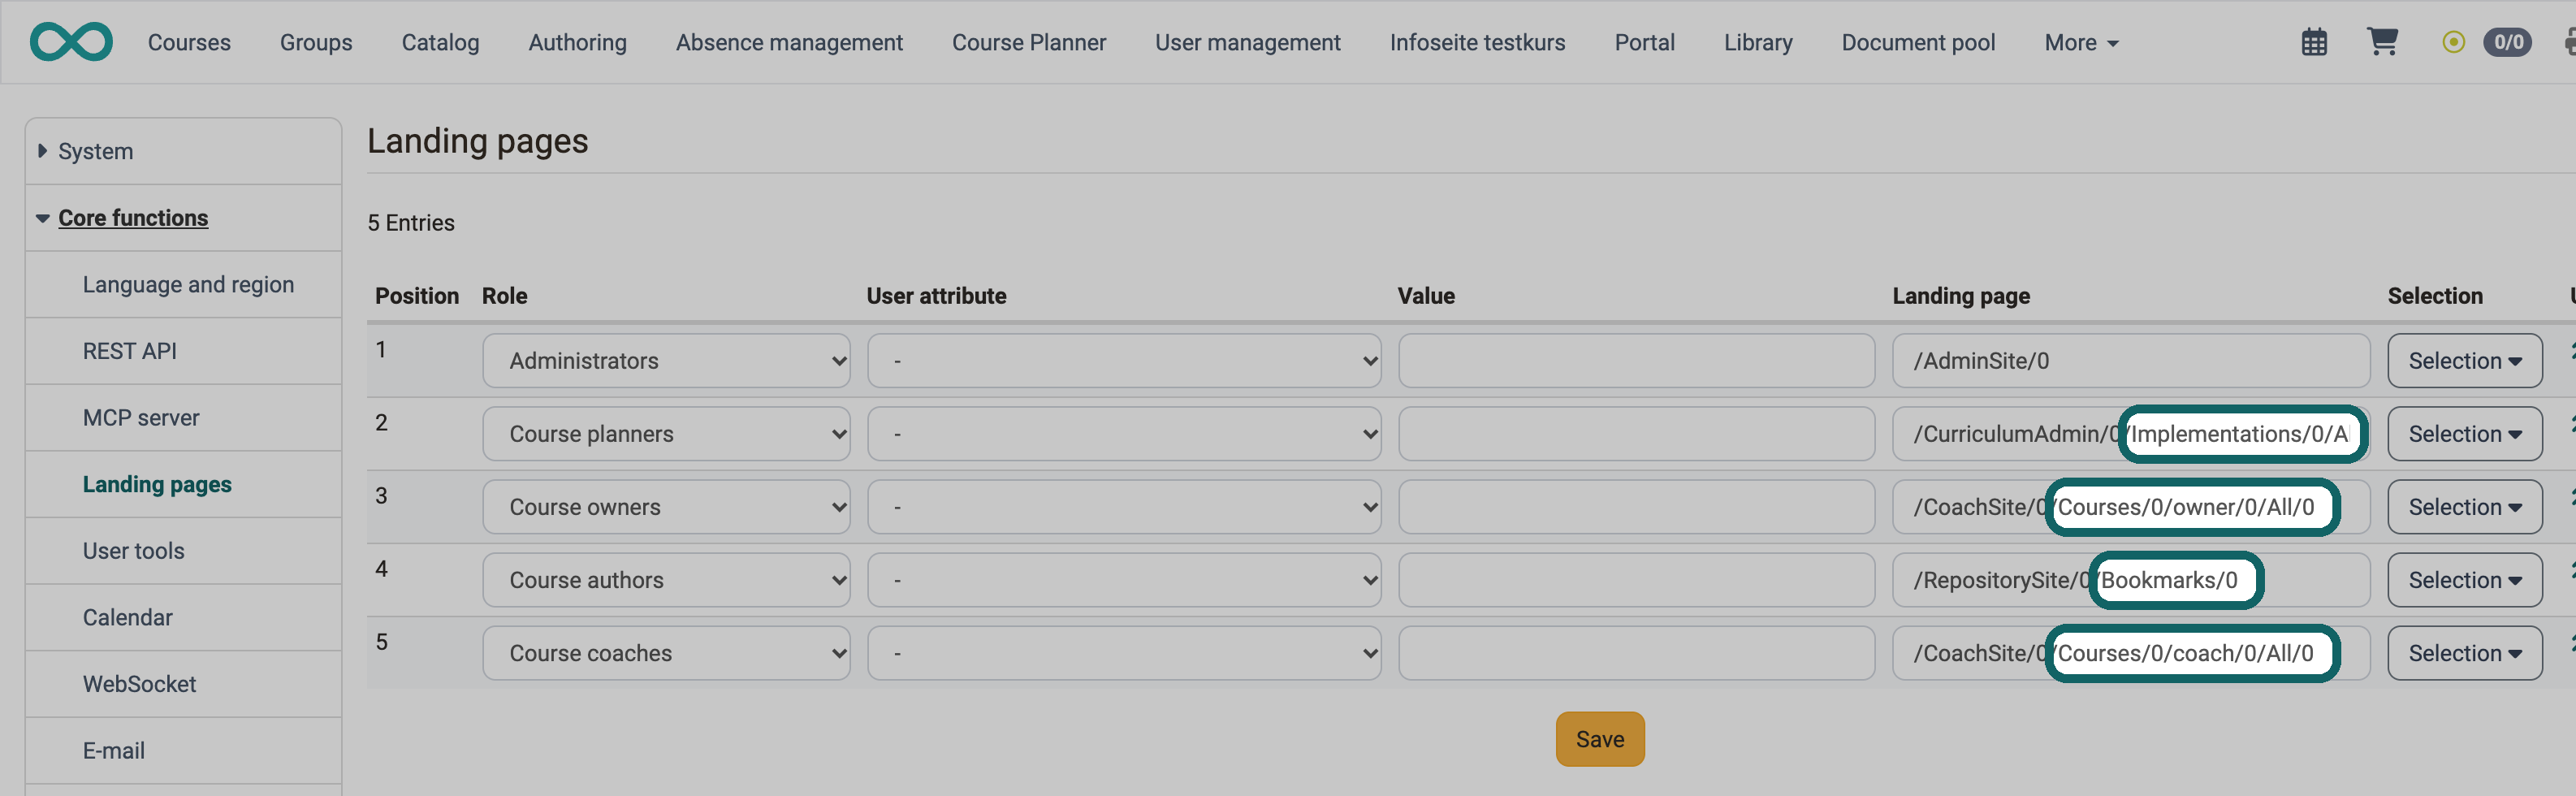The width and height of the screenshot is (2576, 796).
Task: Save the landing pages settings
Action: point(1599,739)
